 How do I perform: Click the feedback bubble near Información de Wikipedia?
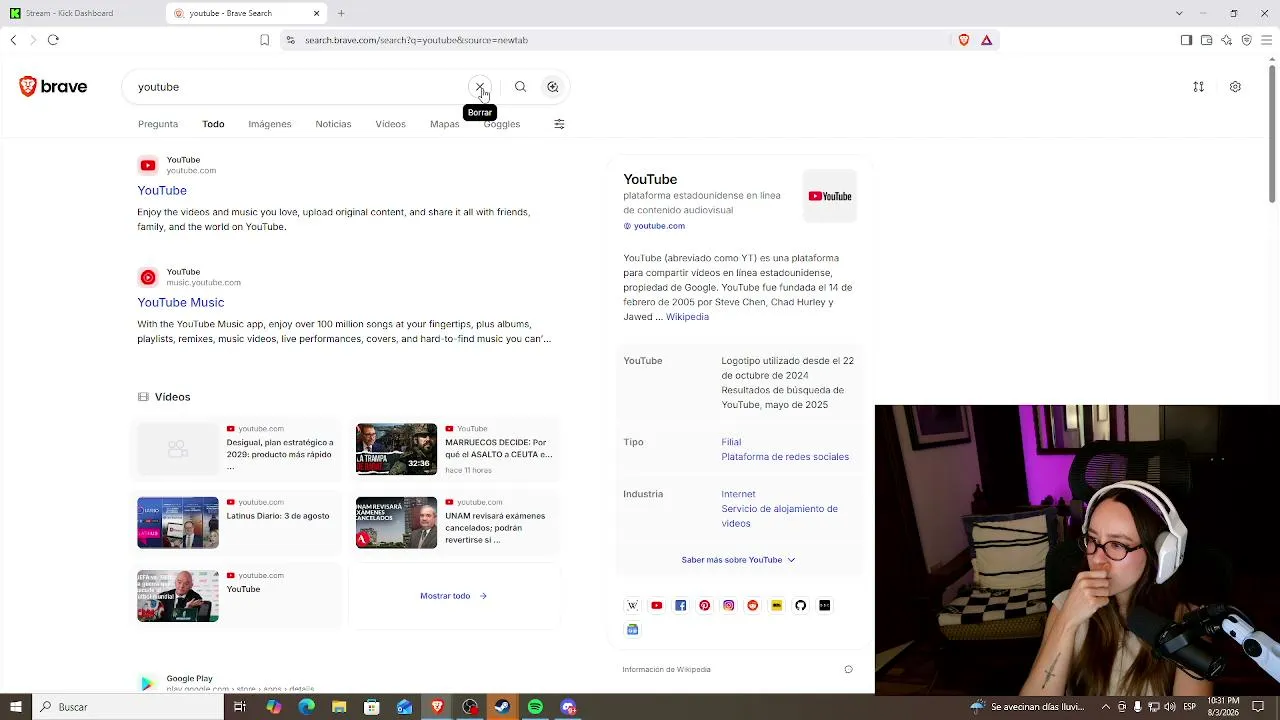[x=848, y=669]
